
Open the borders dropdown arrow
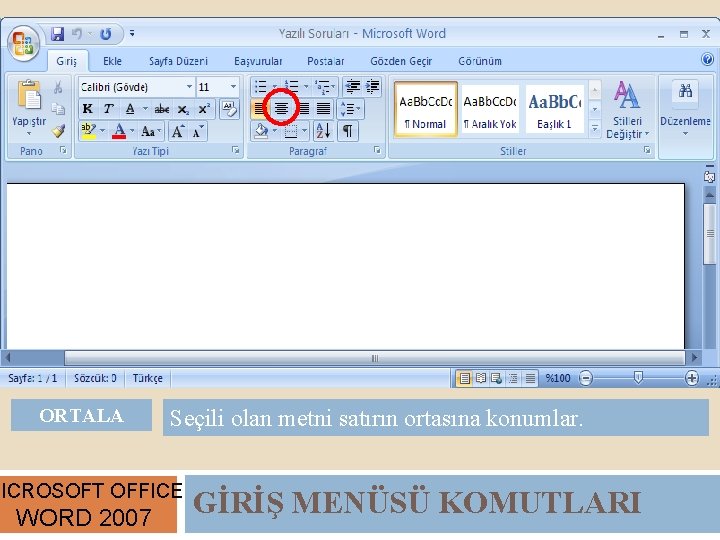[304, 131]
